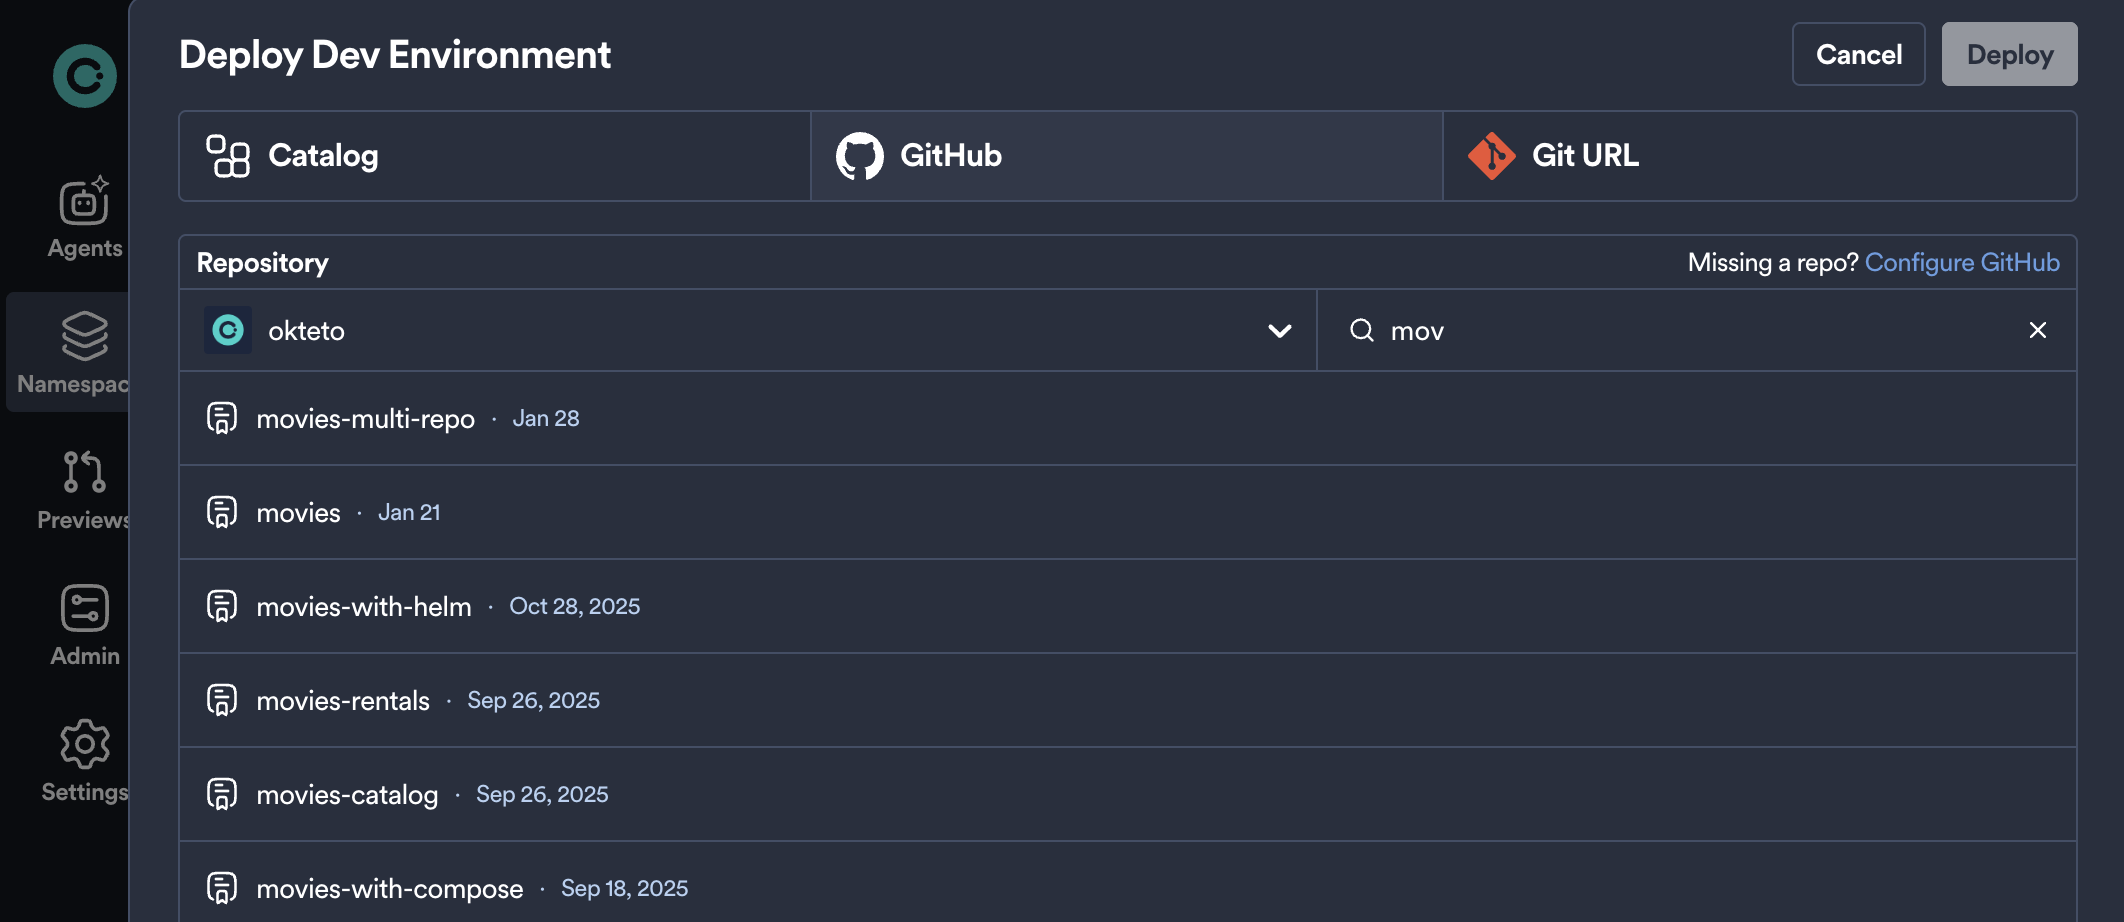
Task: Switch to the Catalog tab
Action: [x=493, y=155]
